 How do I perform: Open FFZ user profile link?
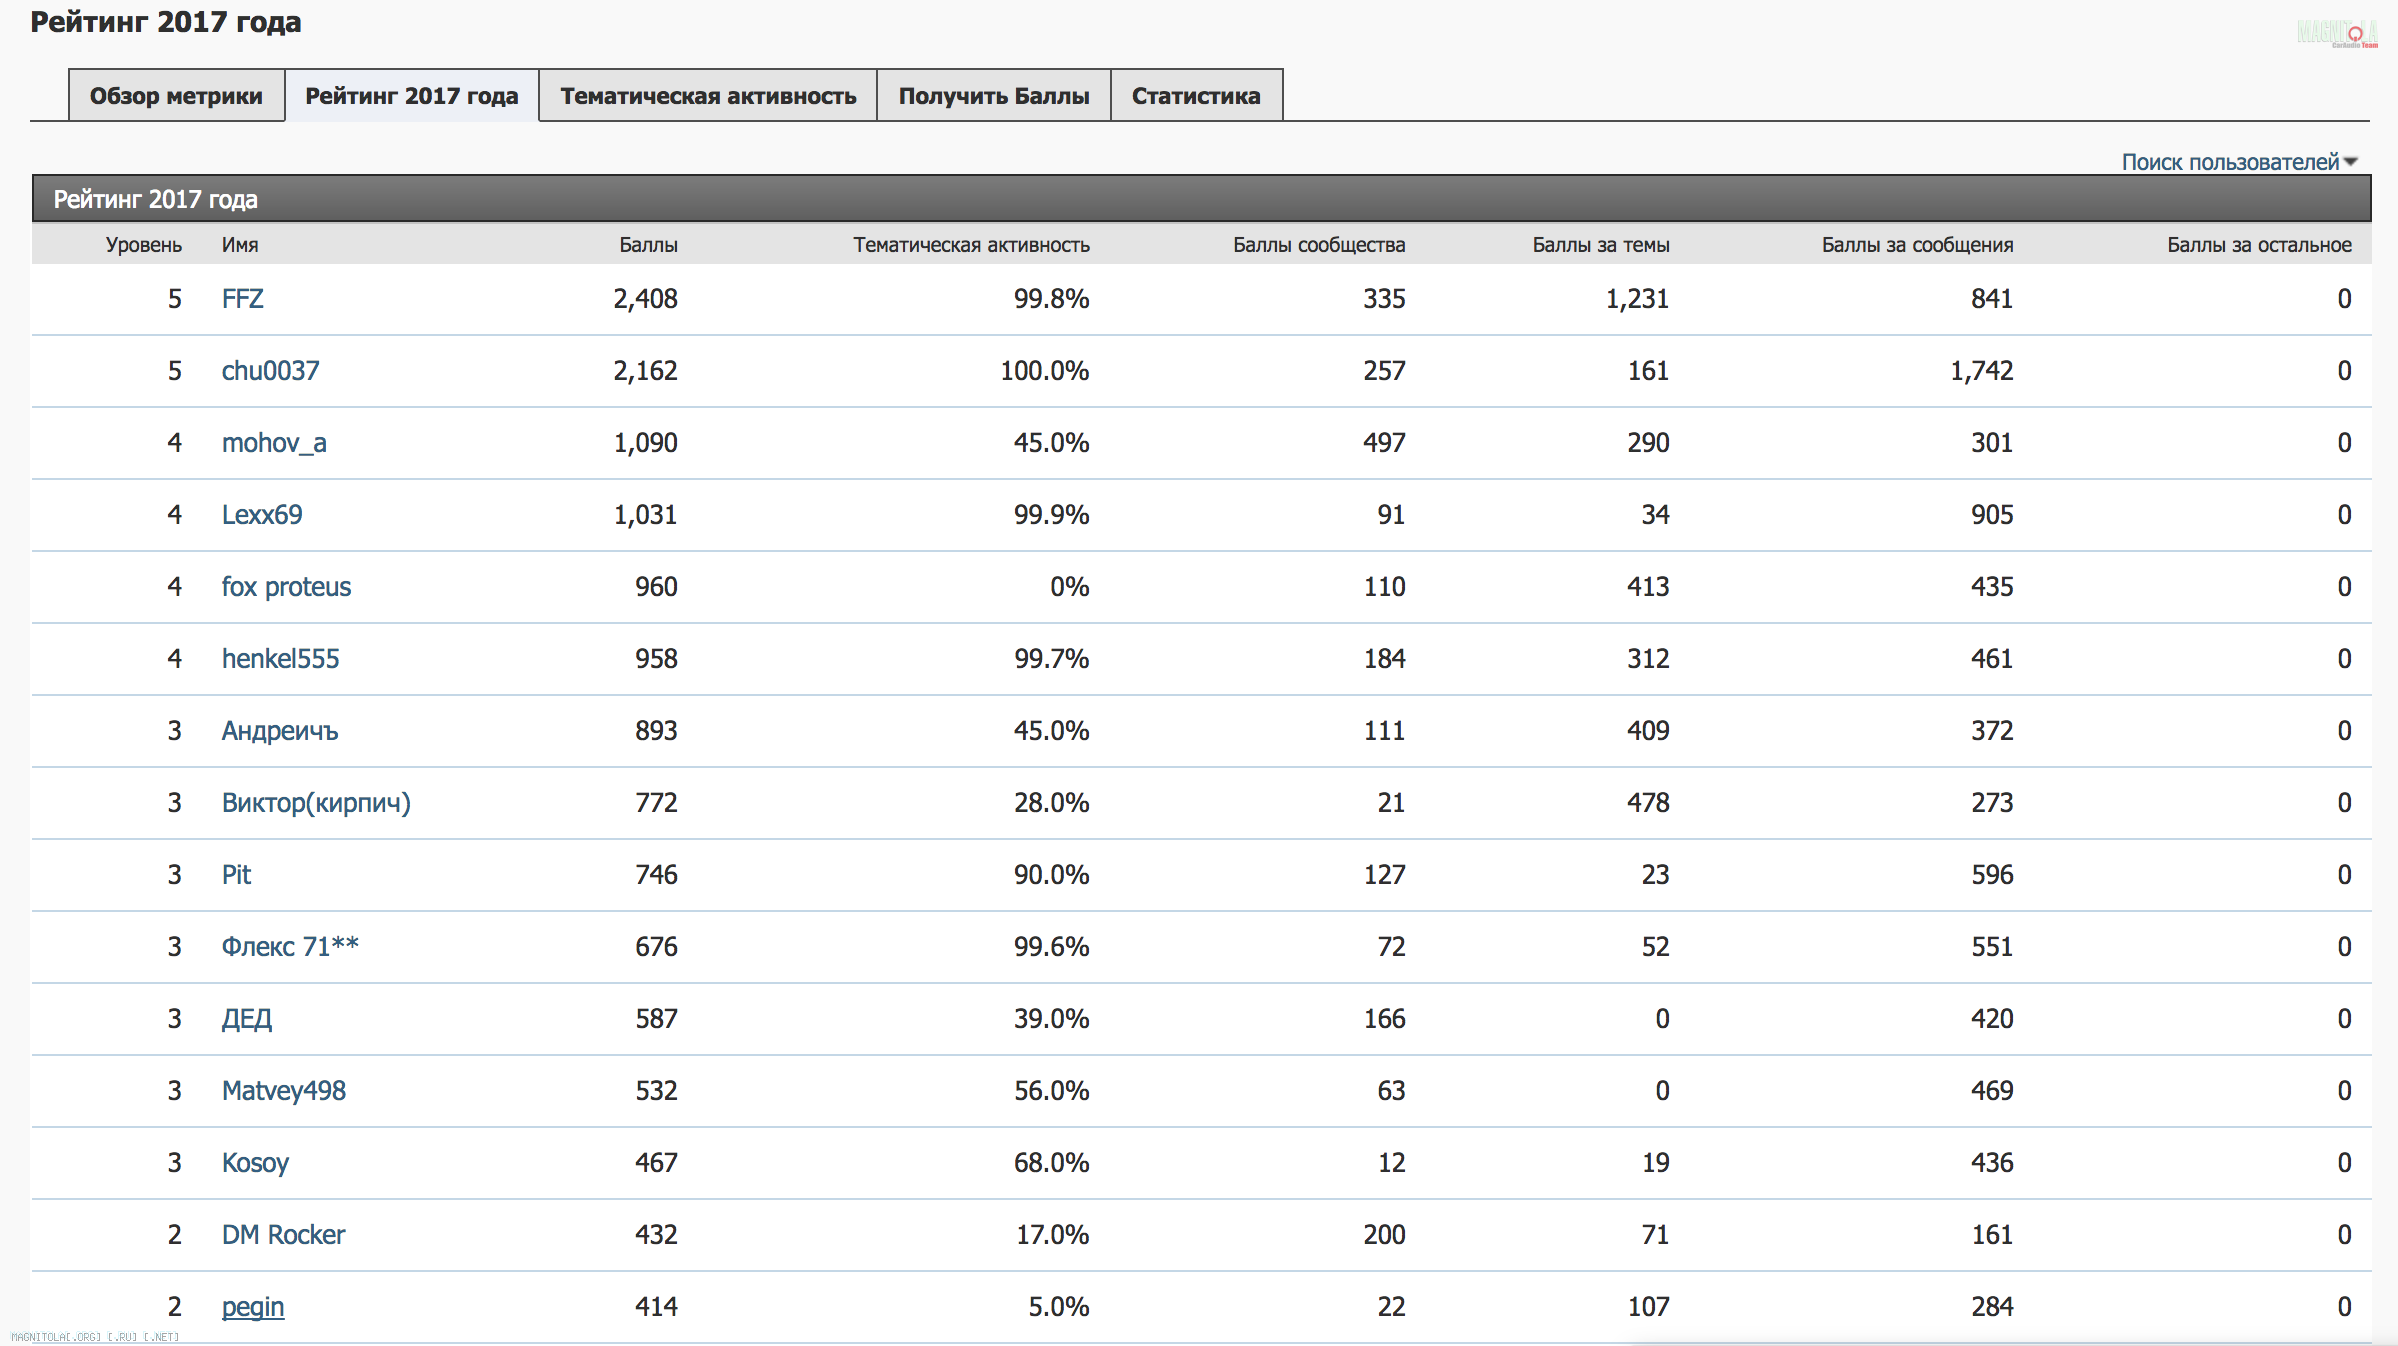[x=242, y=299]
